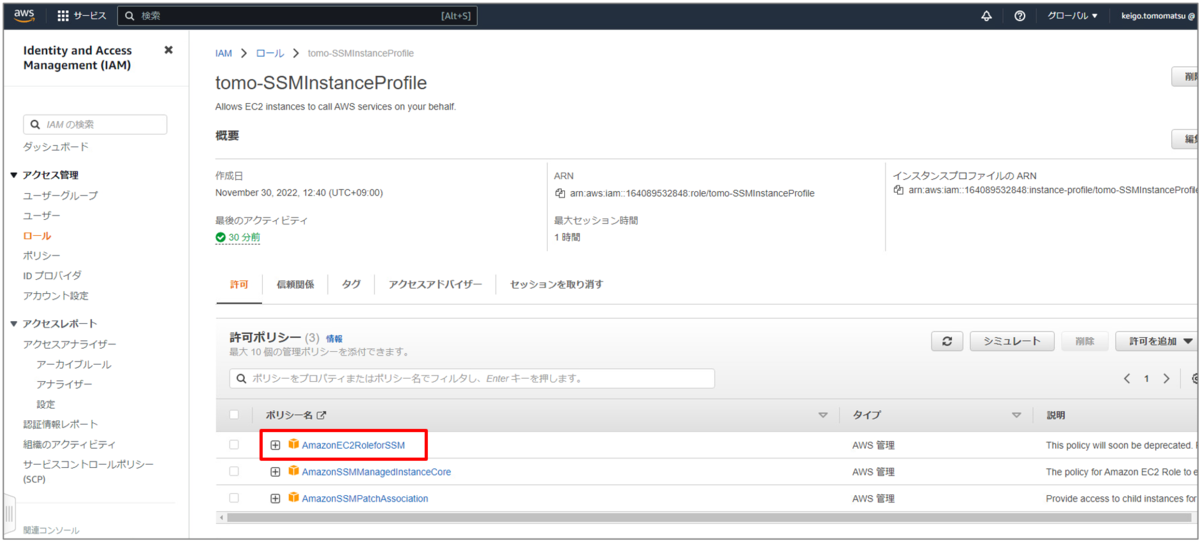Focus the top 検索 search bar

pos(297,16)
